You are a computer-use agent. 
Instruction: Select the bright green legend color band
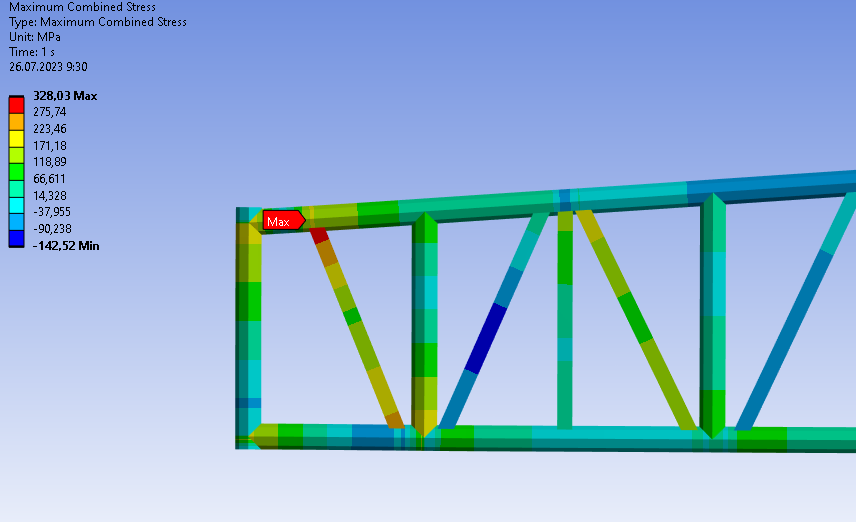(16, 172)
